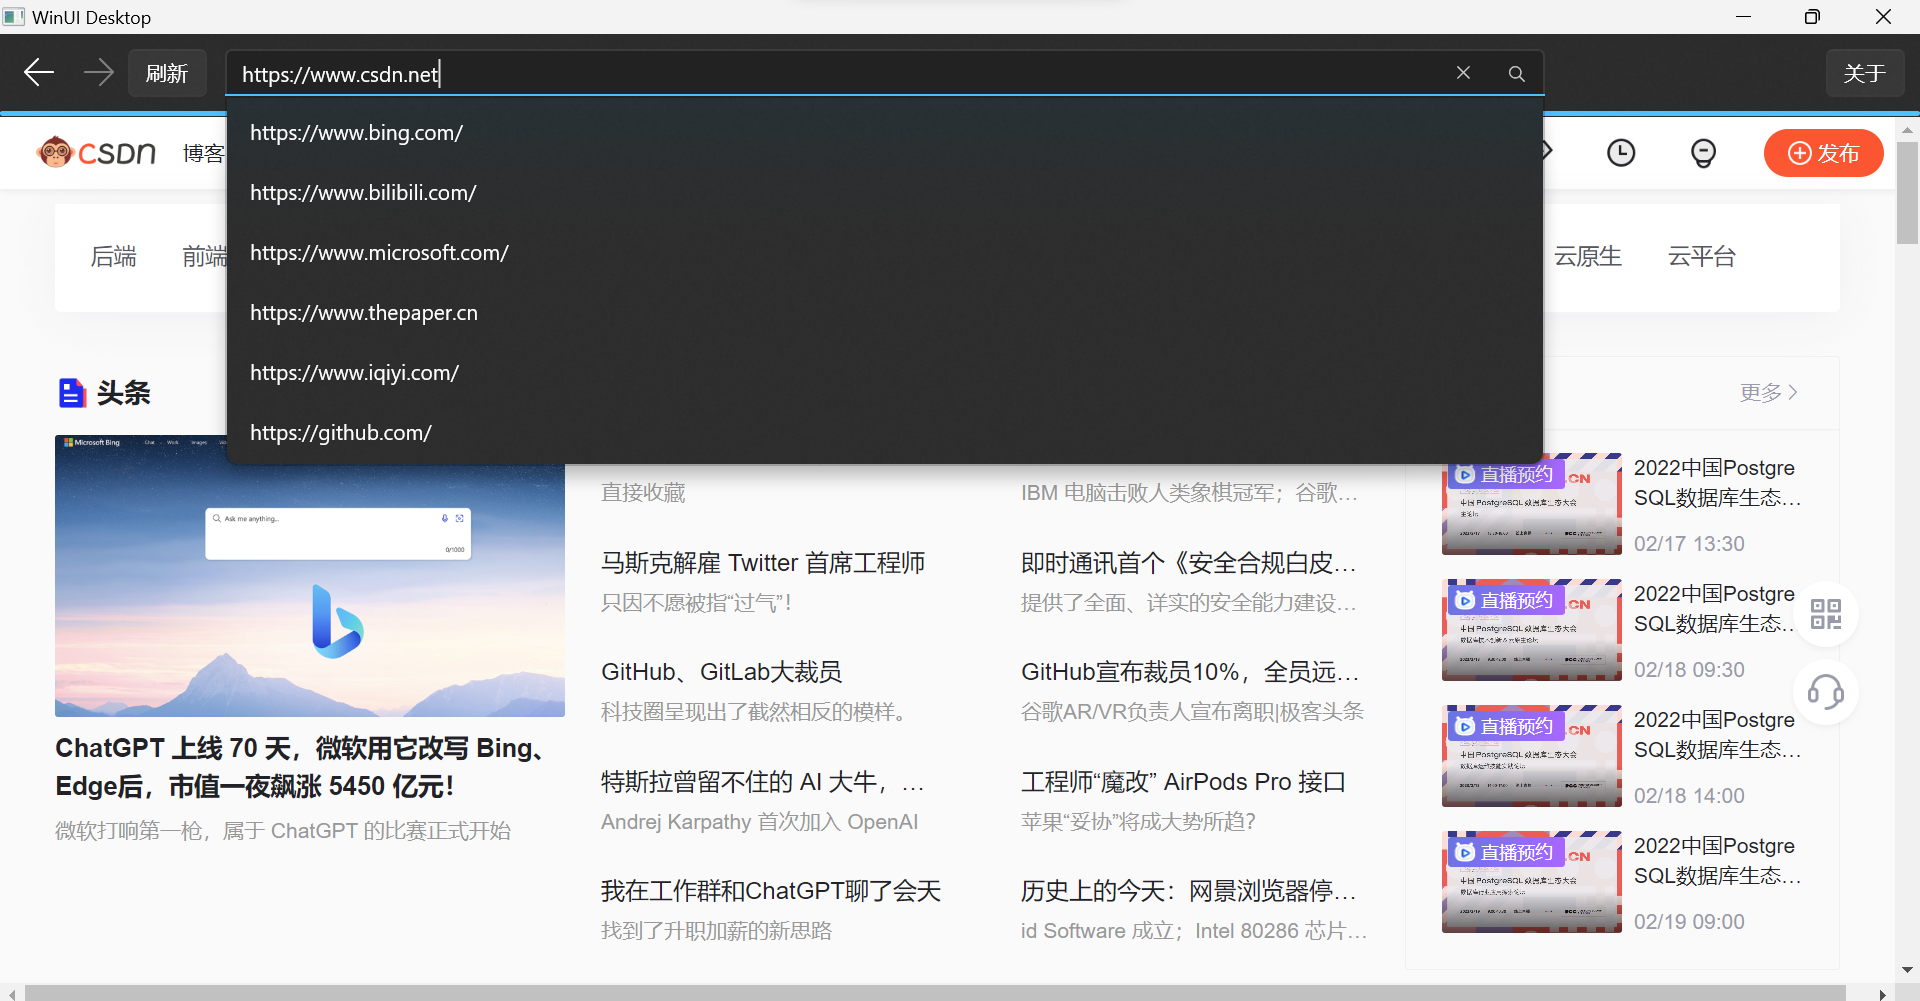This screenshot has height=1001, width=1920.
Task: Click the search magnifier in the address bar
Action: [1516, 73]
